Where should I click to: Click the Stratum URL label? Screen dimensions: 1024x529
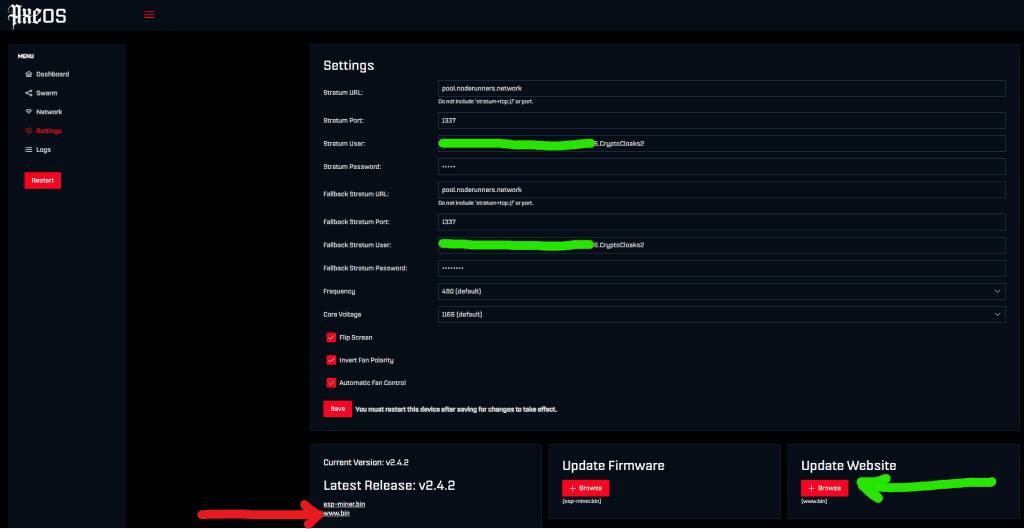point(343,93)
